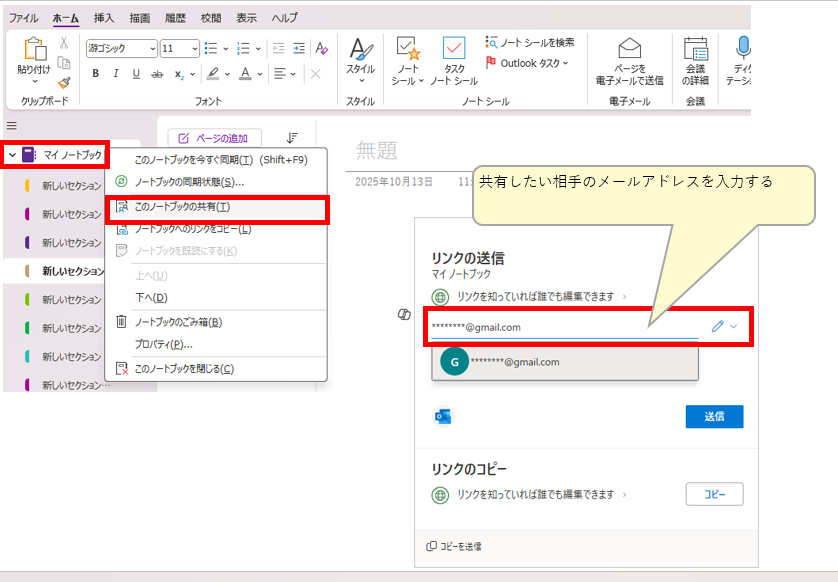The height and width of the screenshot is (582, 838).
Task: Toggle underline text formatting
Action: pyautogui.click(x=135, y=74)
